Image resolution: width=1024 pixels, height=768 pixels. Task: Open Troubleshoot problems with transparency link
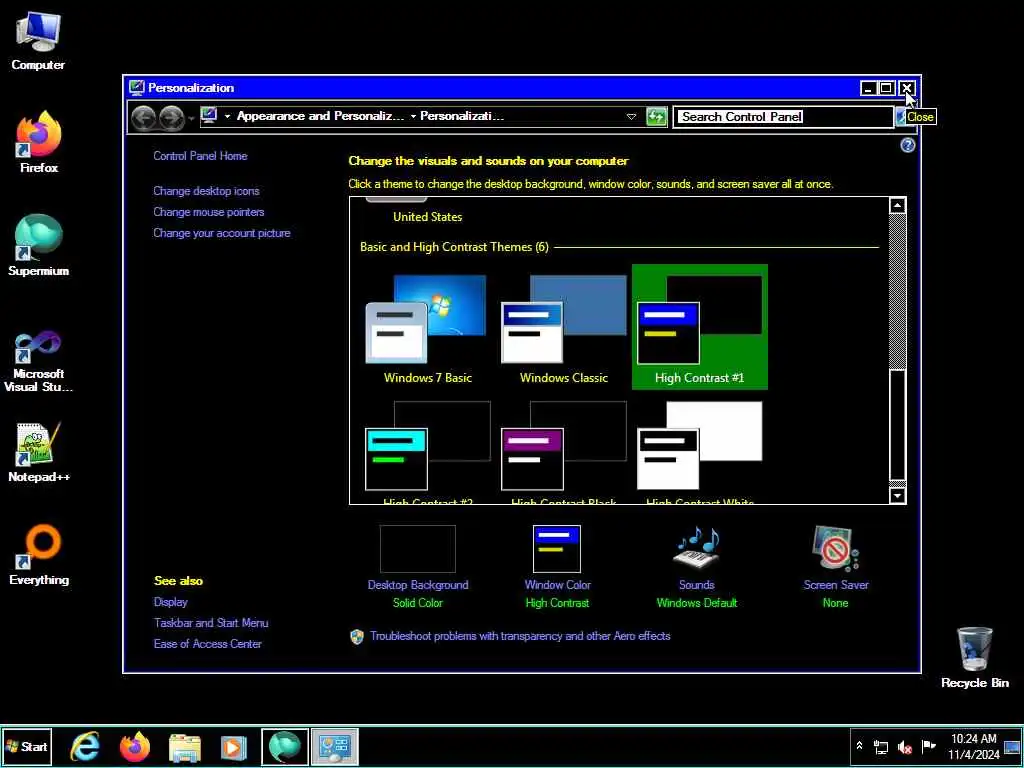click(x=520, y=635)
